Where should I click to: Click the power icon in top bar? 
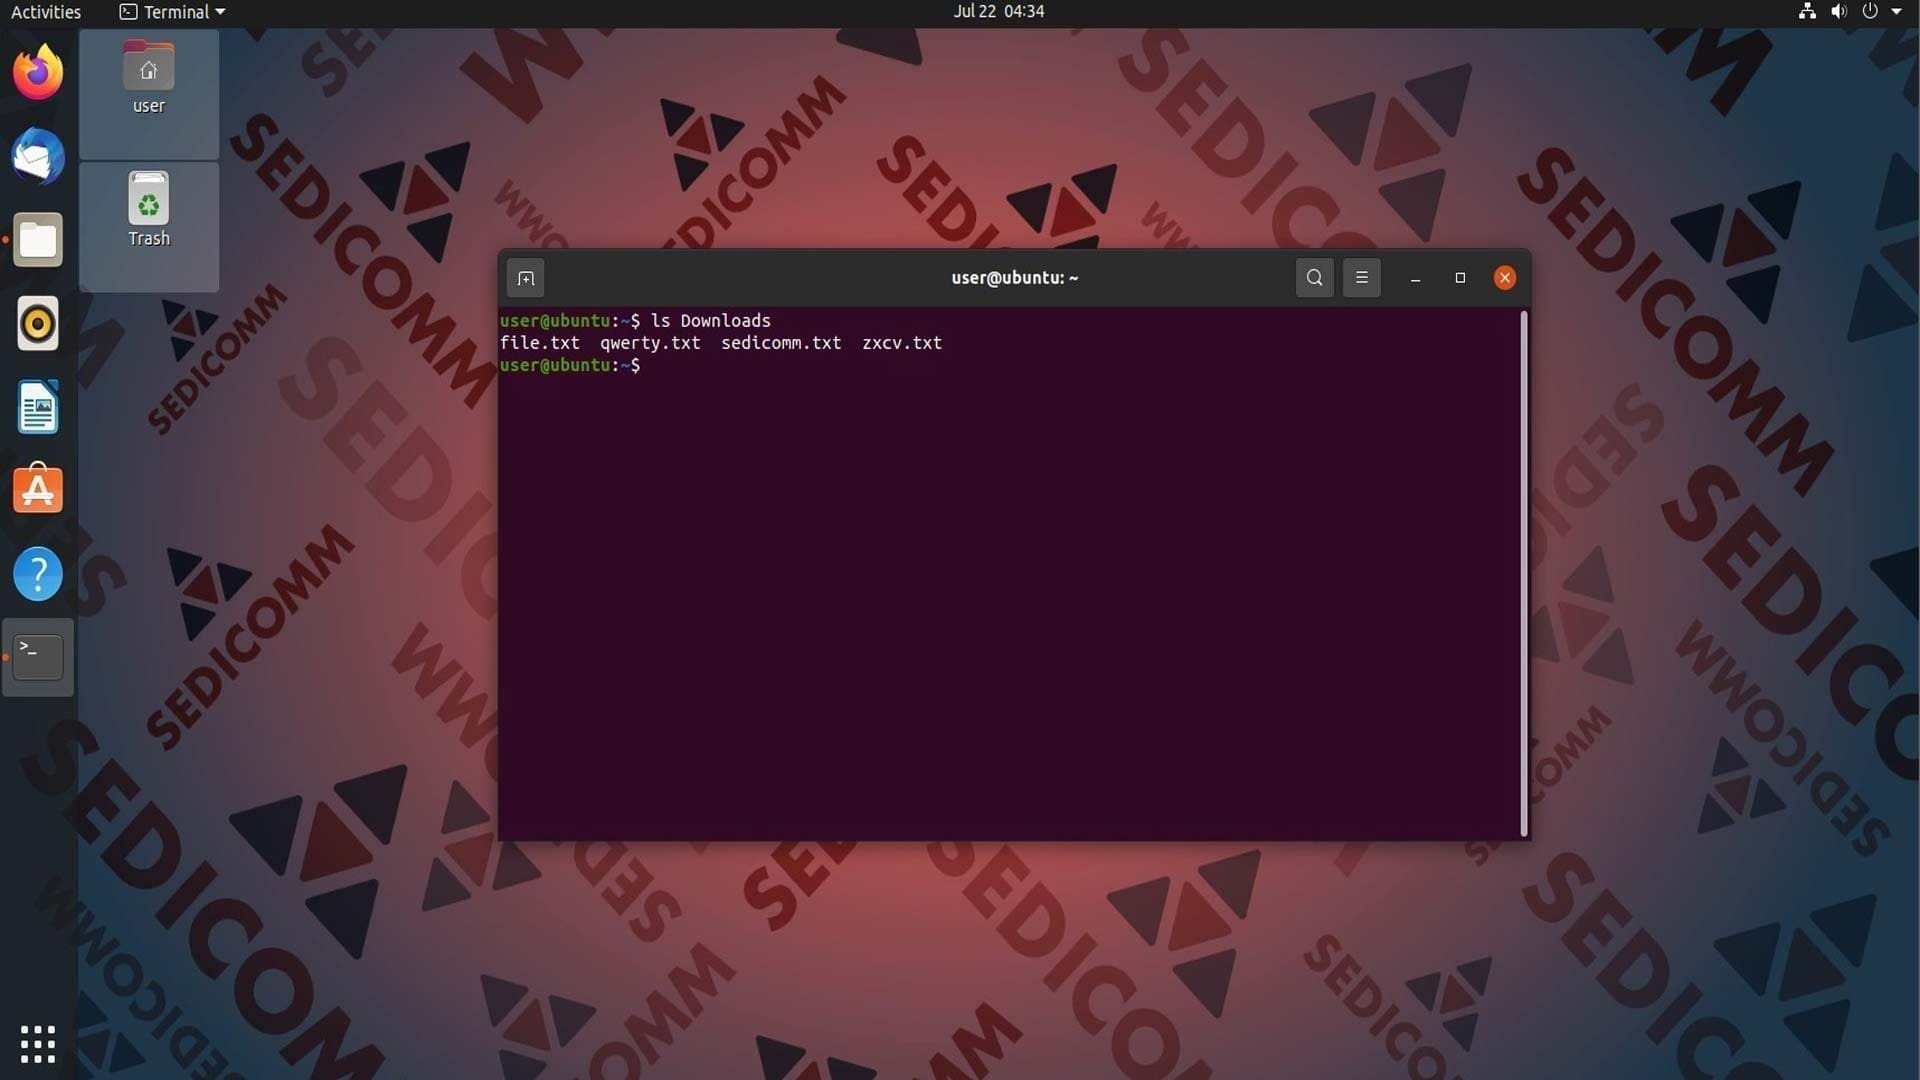pyautogui.click(x=1869, y=12)
